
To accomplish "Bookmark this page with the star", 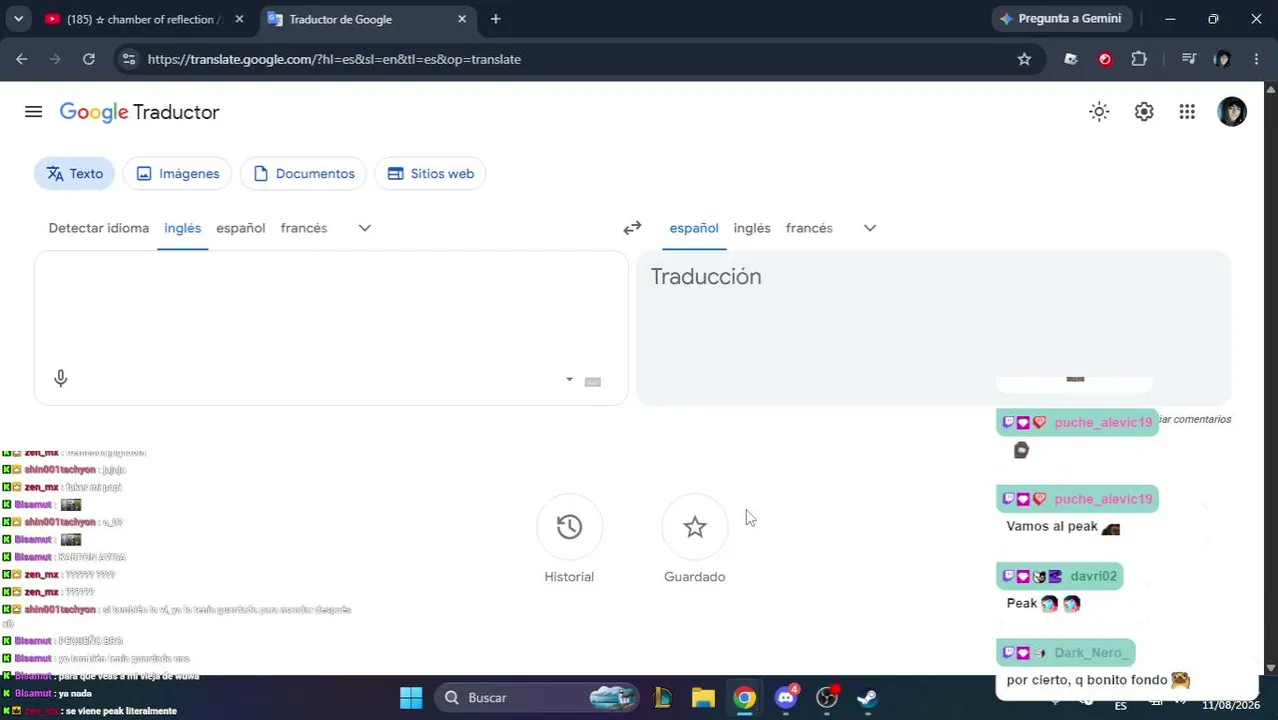I will [1024, 59].
